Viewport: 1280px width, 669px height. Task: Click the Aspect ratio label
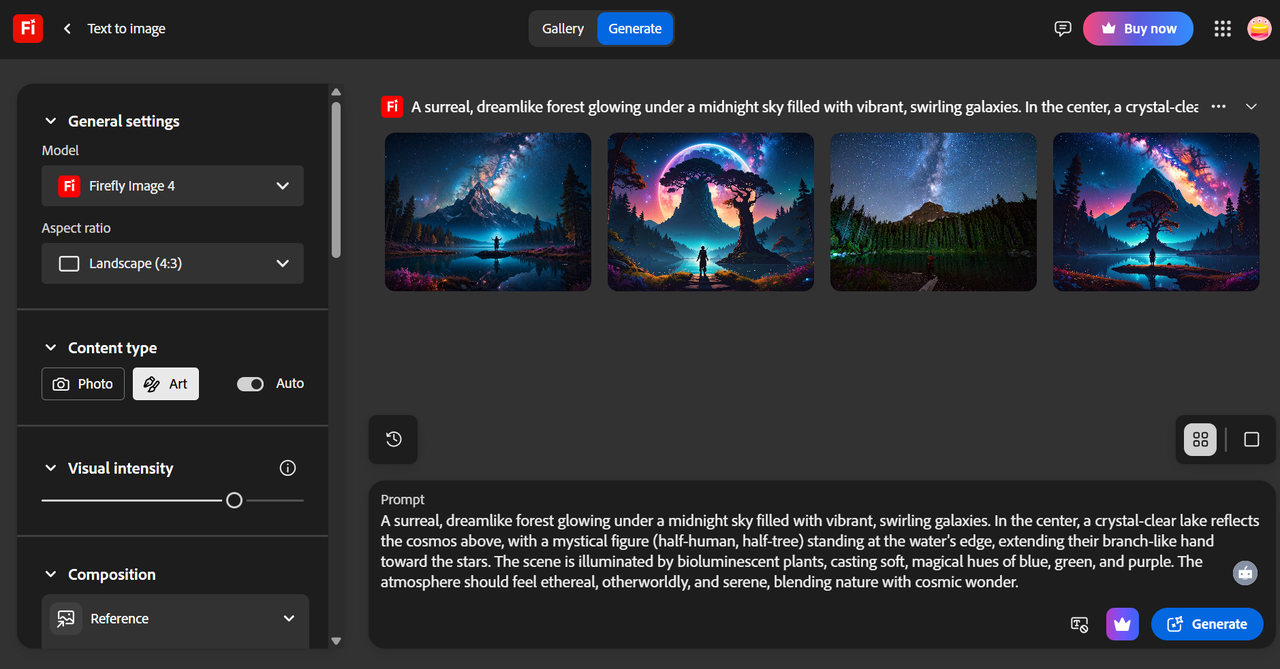76,228
